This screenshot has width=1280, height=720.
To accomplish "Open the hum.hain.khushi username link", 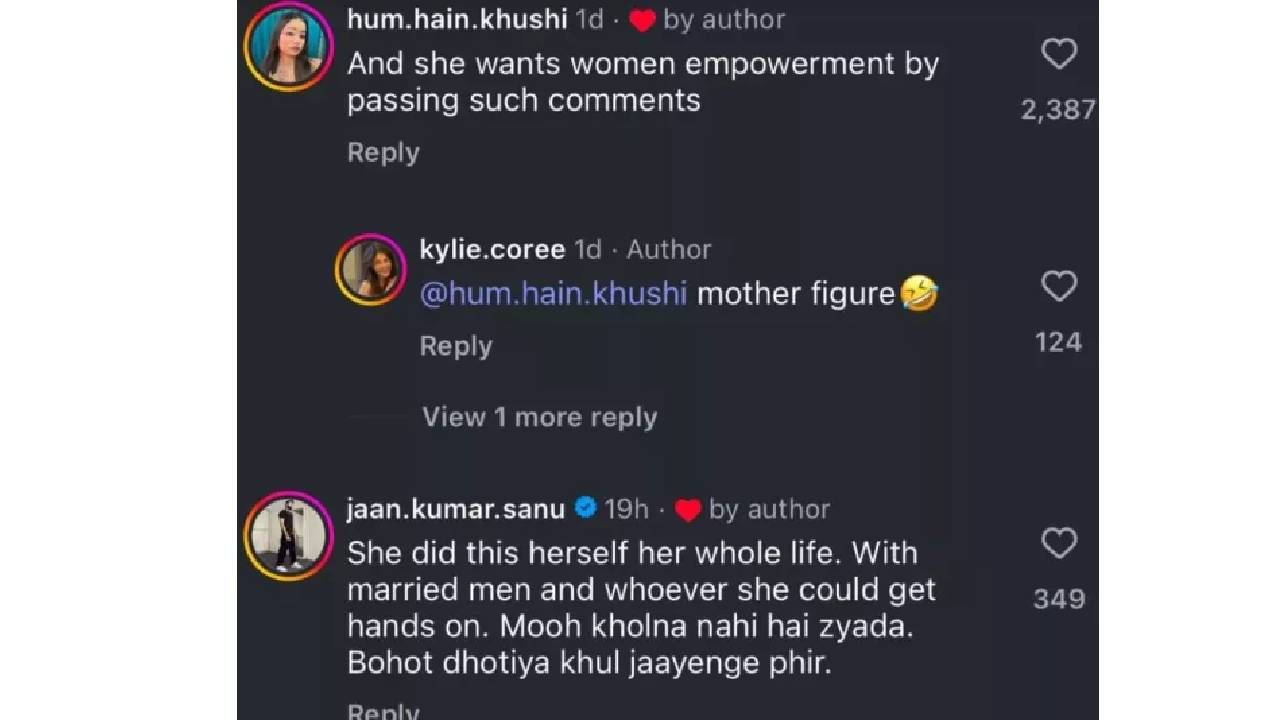I will pyautogui.click(x=457, y=19).
